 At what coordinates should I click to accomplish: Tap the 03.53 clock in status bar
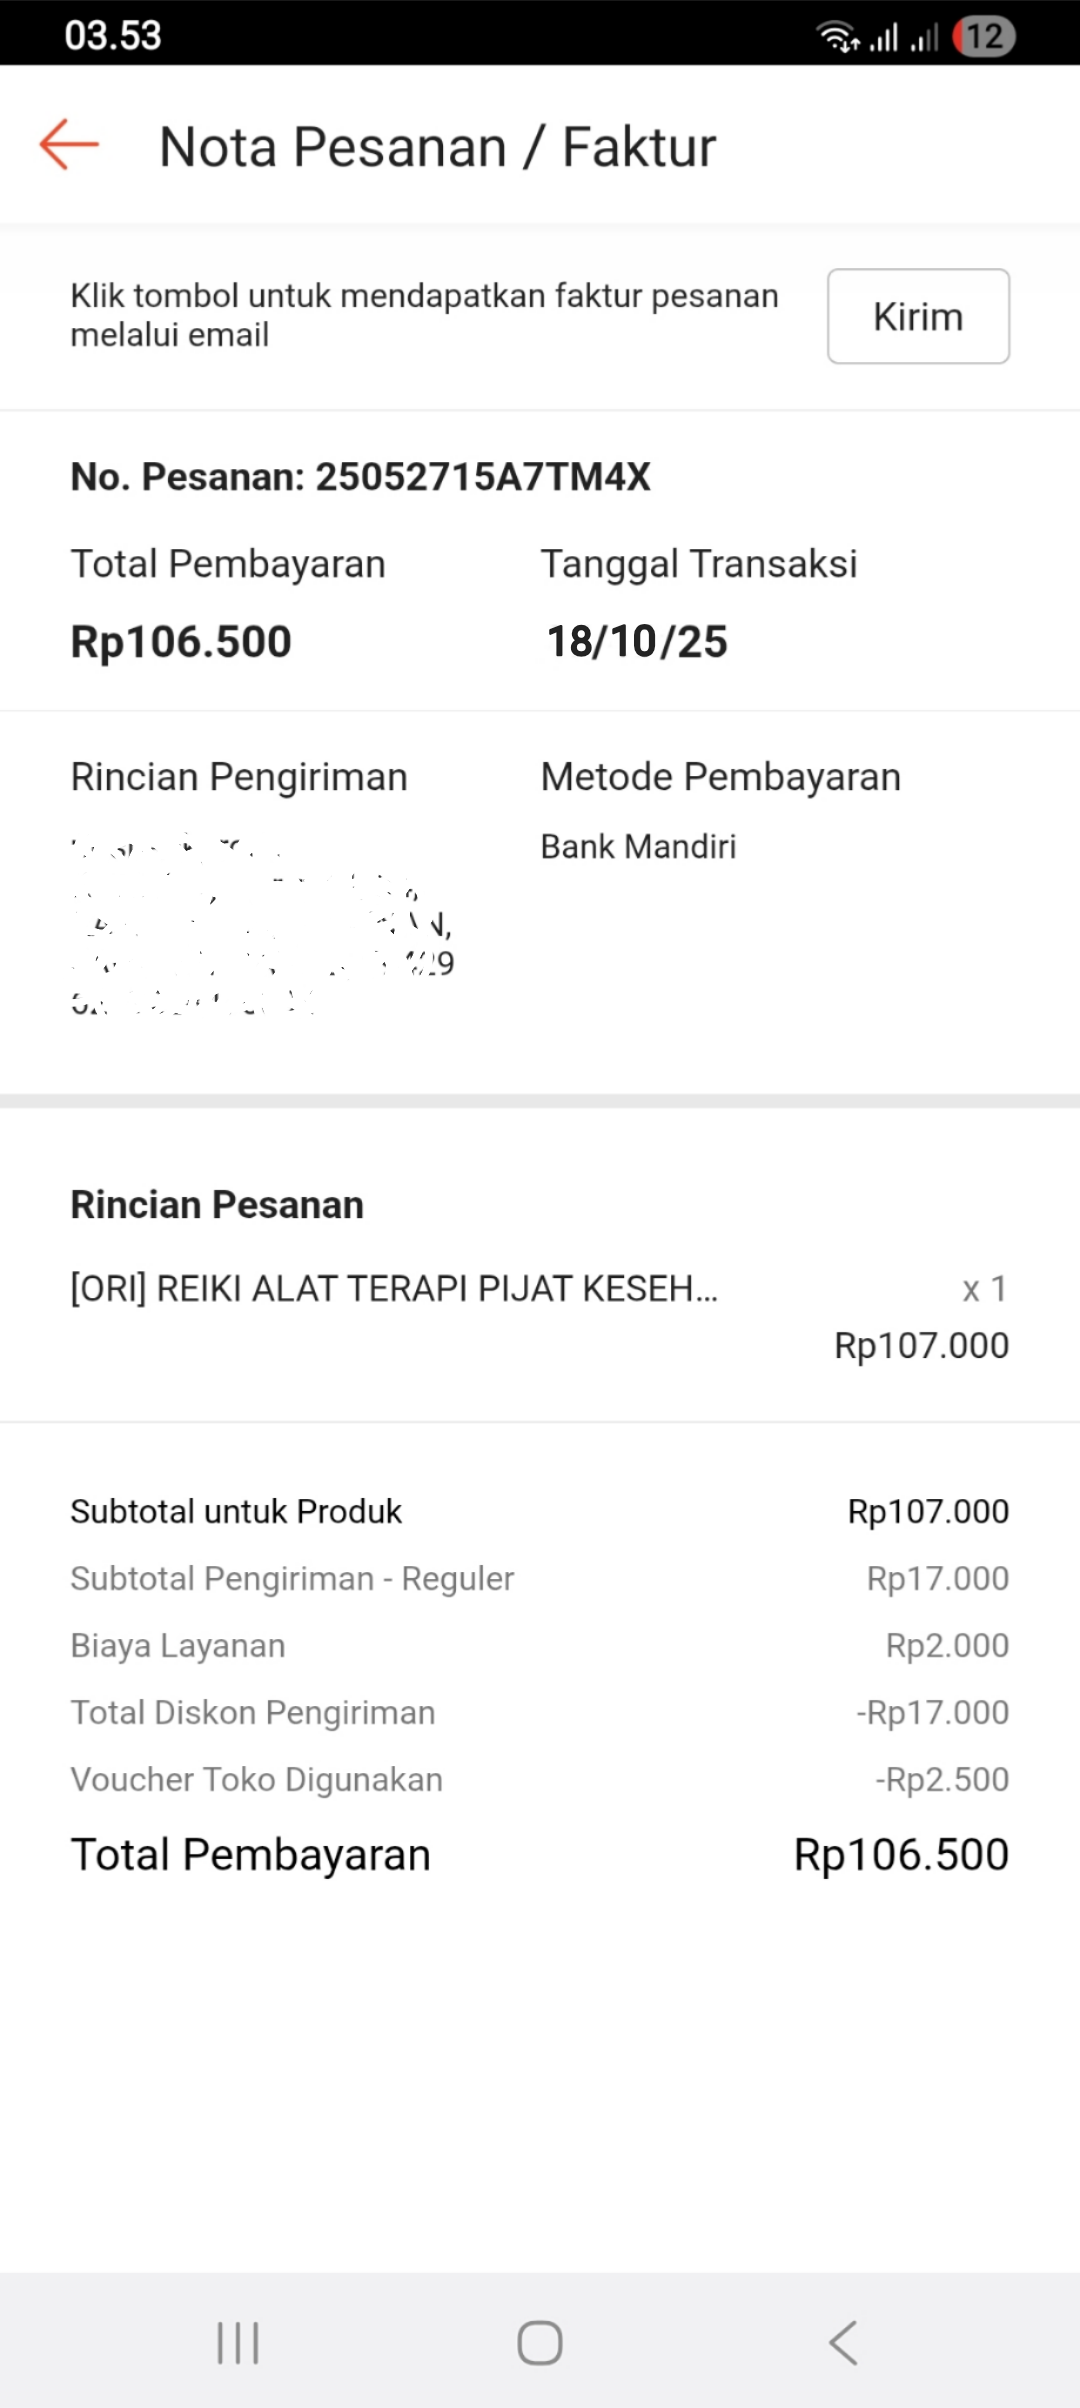tap(113, 36)
